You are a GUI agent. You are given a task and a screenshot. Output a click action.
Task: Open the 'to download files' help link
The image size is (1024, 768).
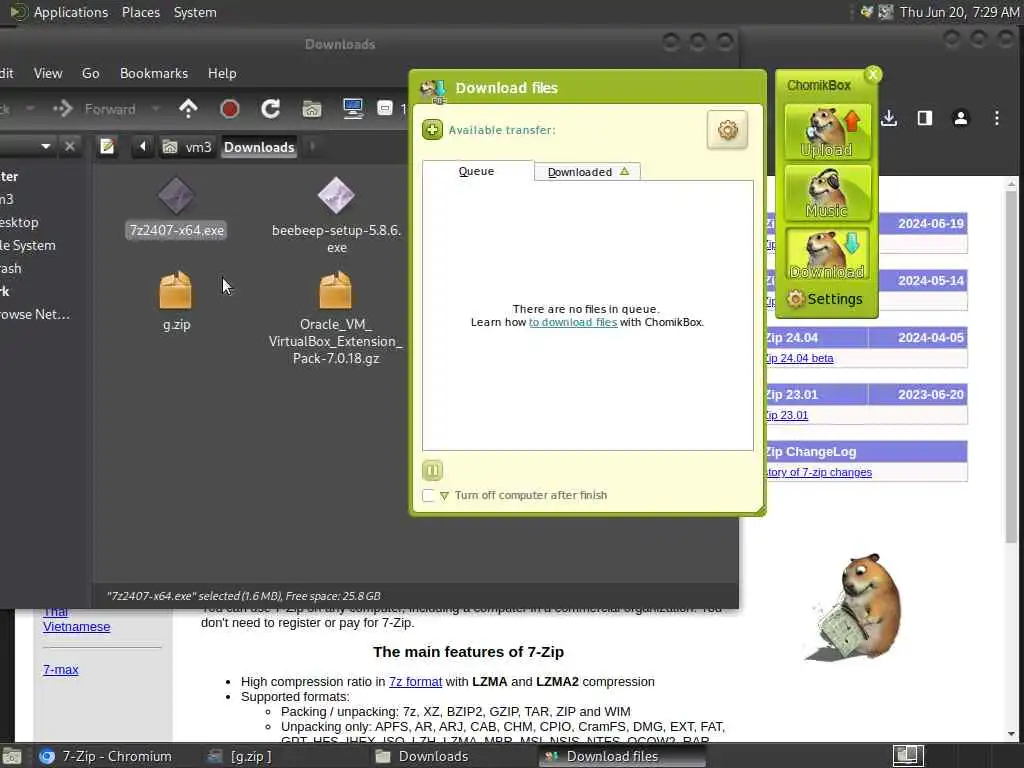573,322
